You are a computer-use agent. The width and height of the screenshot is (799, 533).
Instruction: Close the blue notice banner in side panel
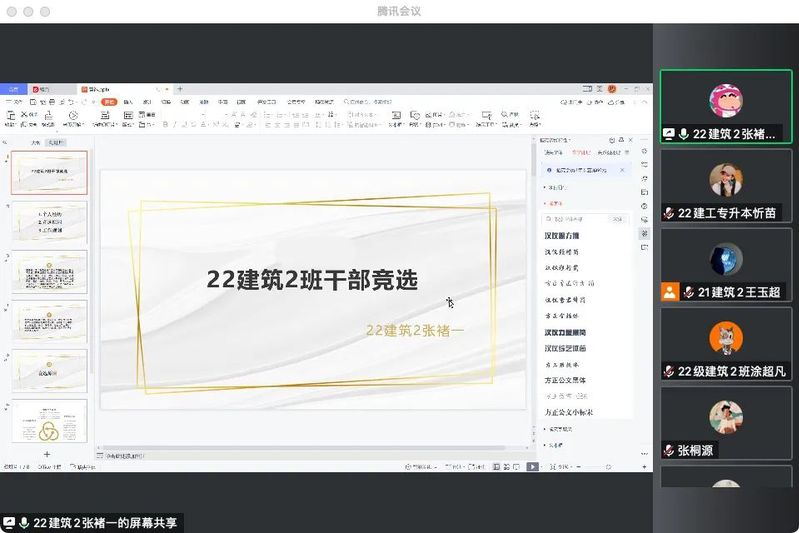[x=622, y=170]
